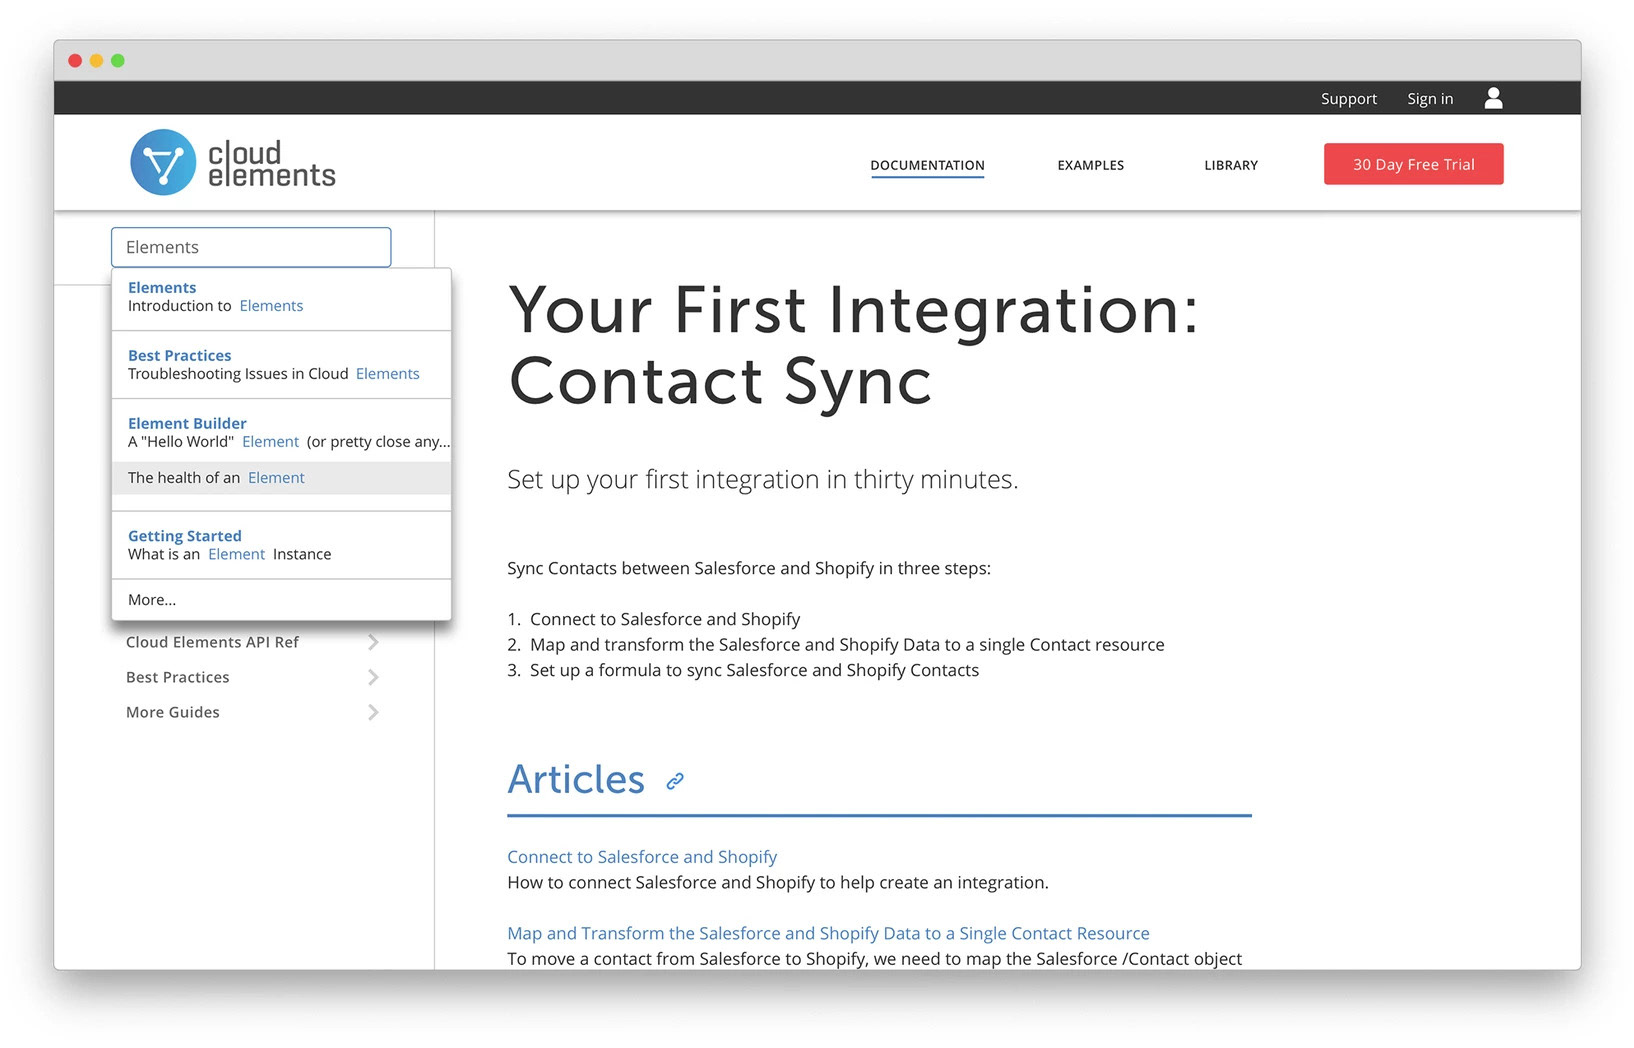The height and width of the screenshot is (1048, 1634).
Task: Open Cloud Elements API Ref sidebar item
Action: [x=212, y=642]
